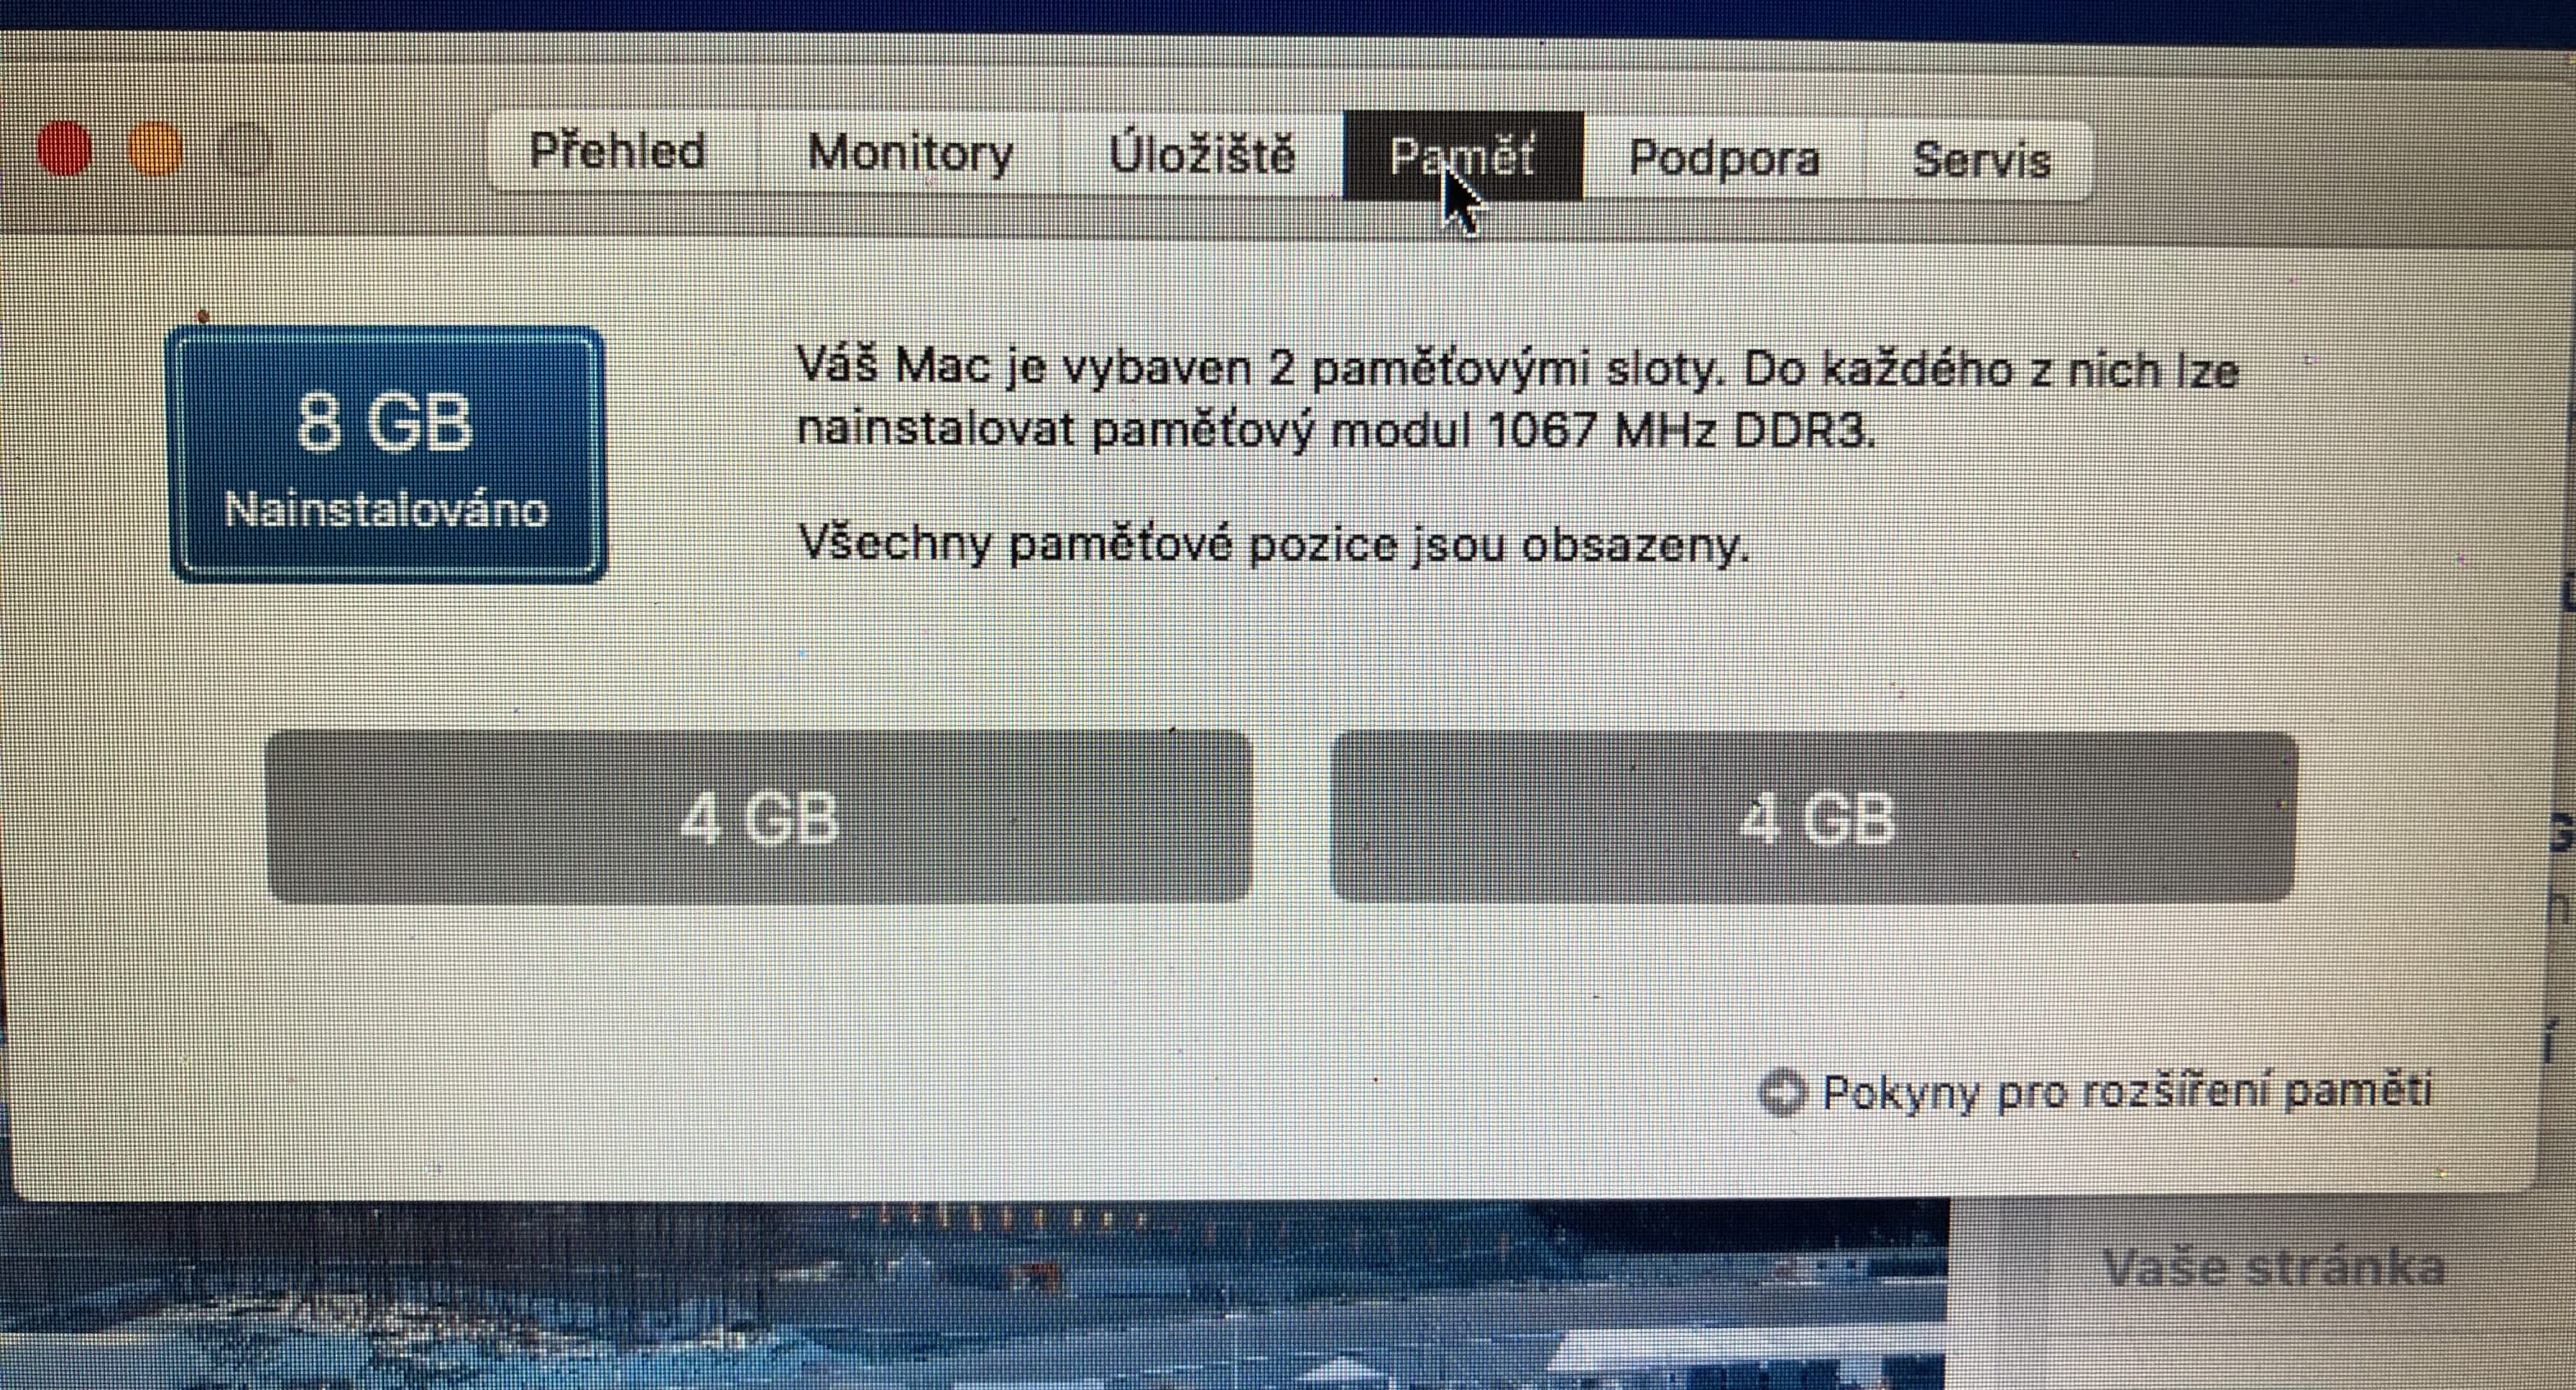
Task: Click the Nainstalováno label under 8 GB
Action: pyautogui.click(x=387, y=510)
